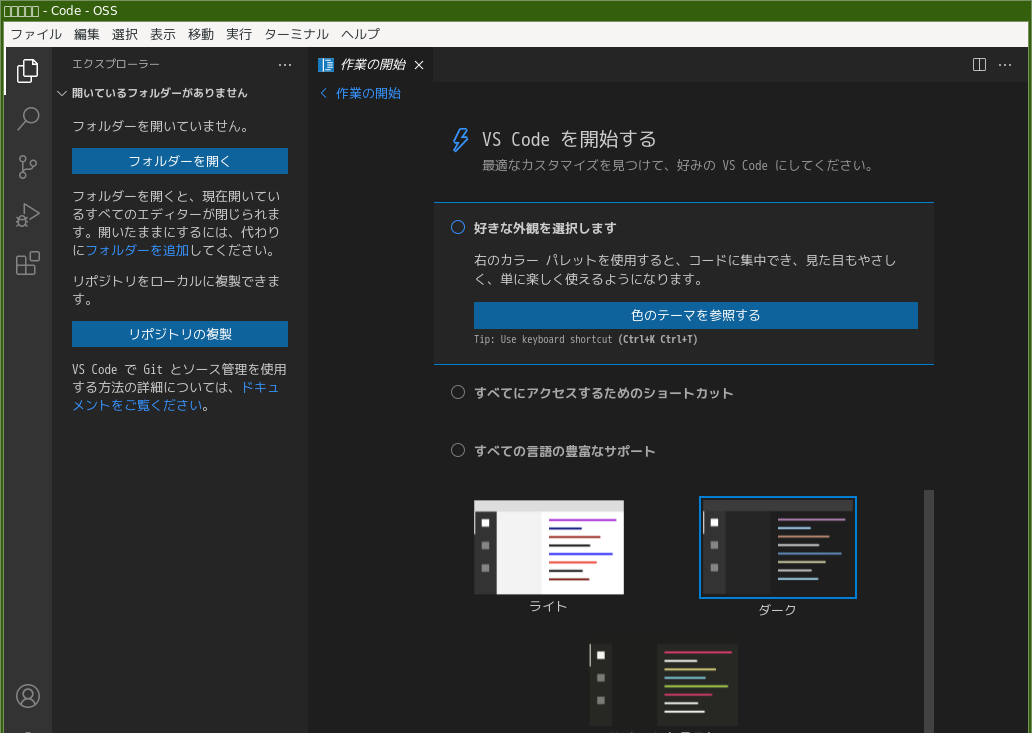
Task: Click the 色のテーマを参照する button
Action: [x=696, y=315]
